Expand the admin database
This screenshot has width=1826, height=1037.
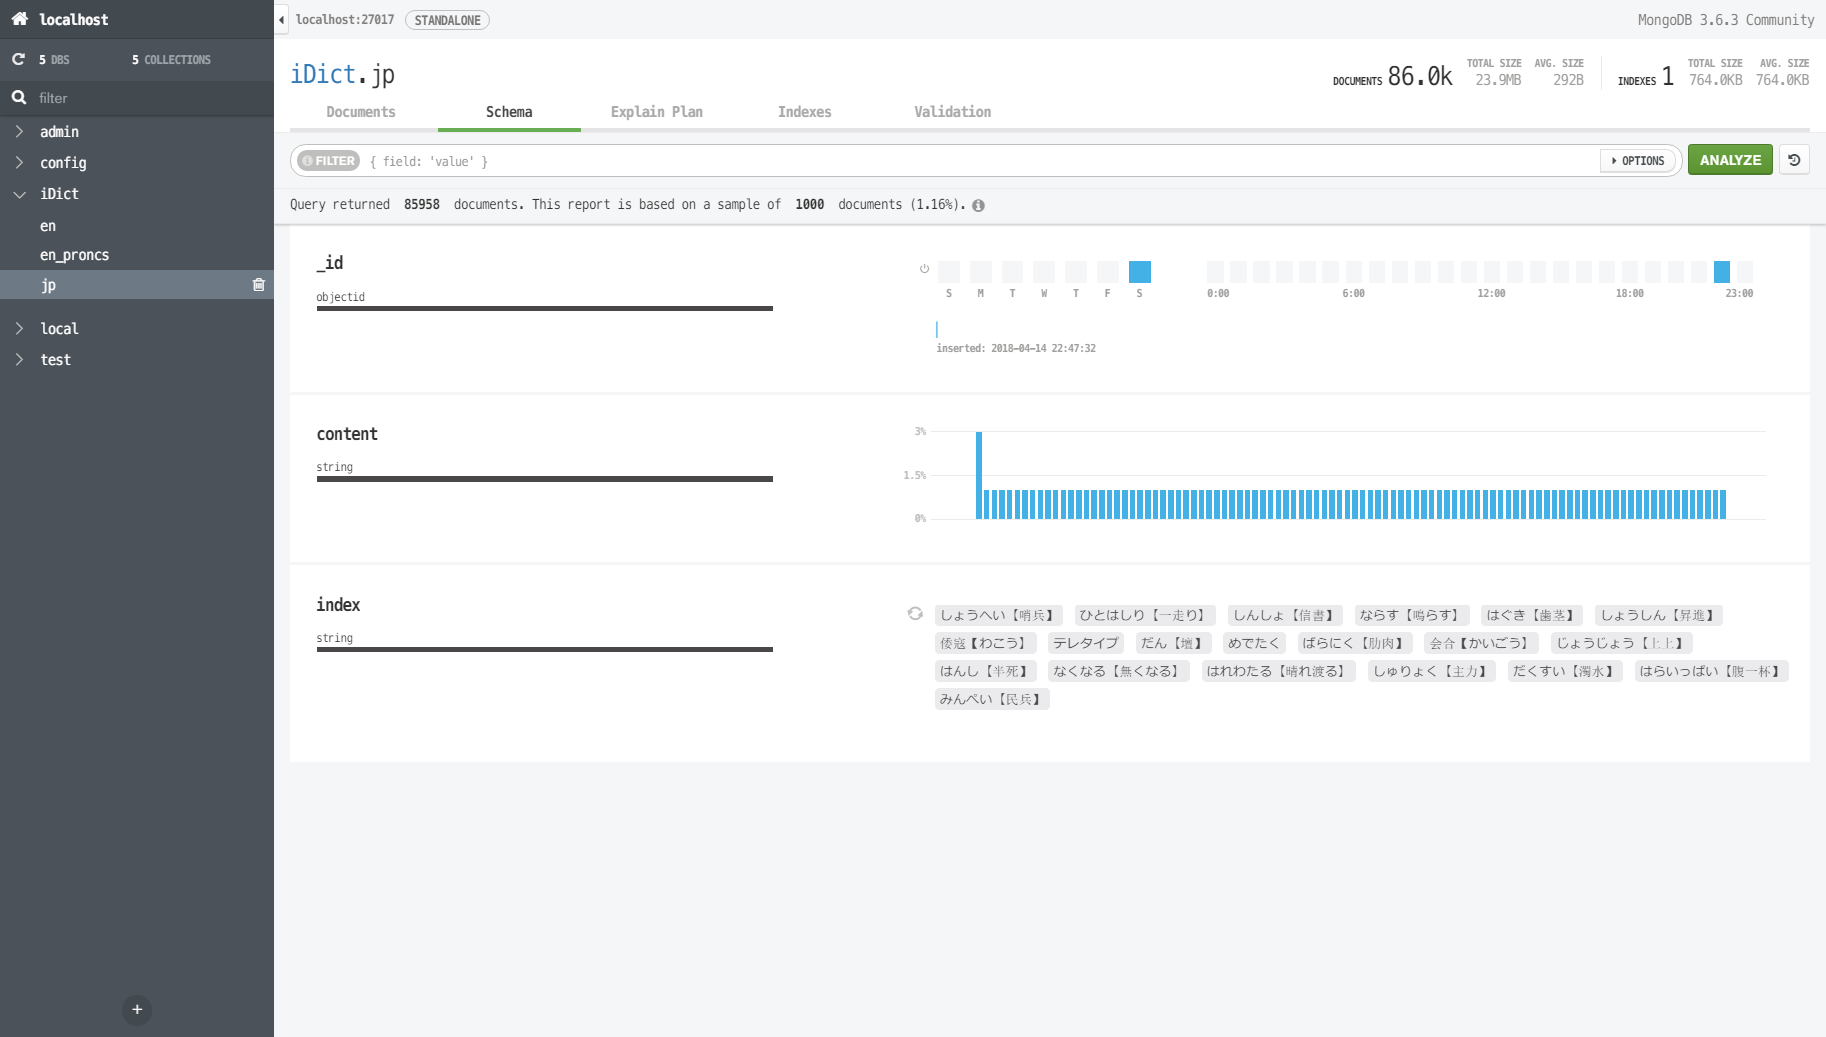[x=19, y=131]
